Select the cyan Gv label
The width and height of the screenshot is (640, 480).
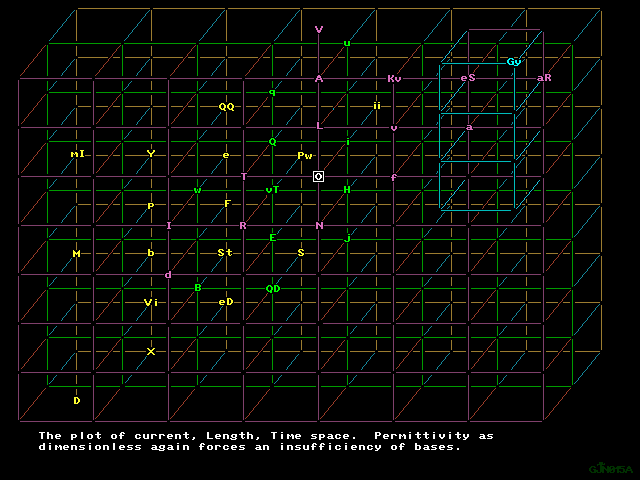coord(514,62)
